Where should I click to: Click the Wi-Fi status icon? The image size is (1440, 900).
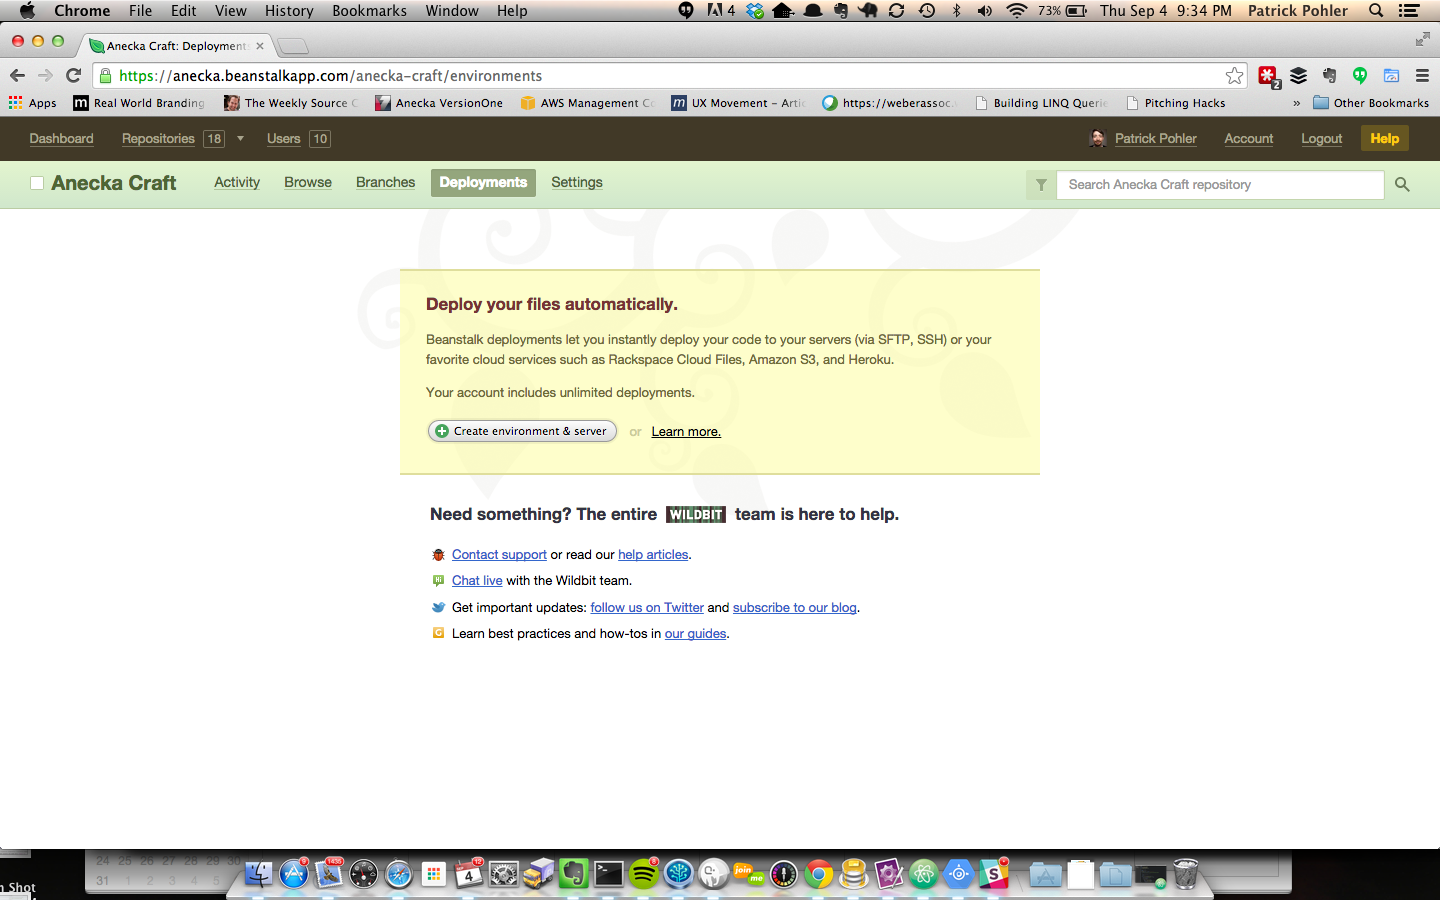click(x=1017, y=10)
